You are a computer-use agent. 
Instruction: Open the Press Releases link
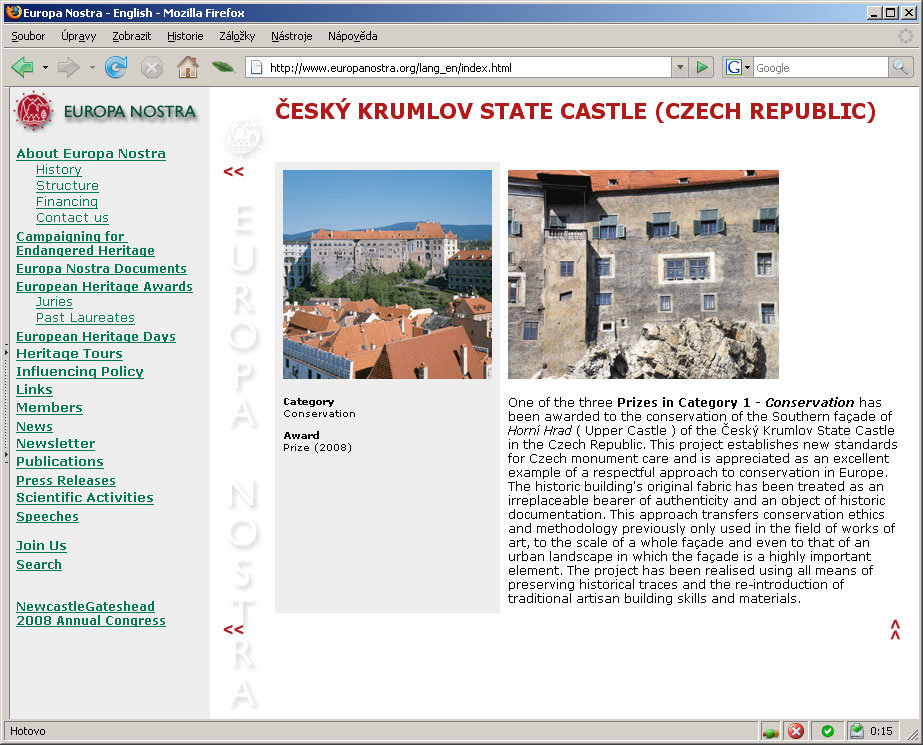[66, 481]
